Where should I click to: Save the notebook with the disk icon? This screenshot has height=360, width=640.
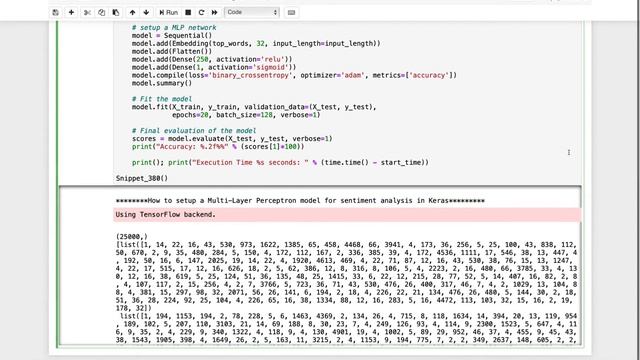(x=56, y=13)
